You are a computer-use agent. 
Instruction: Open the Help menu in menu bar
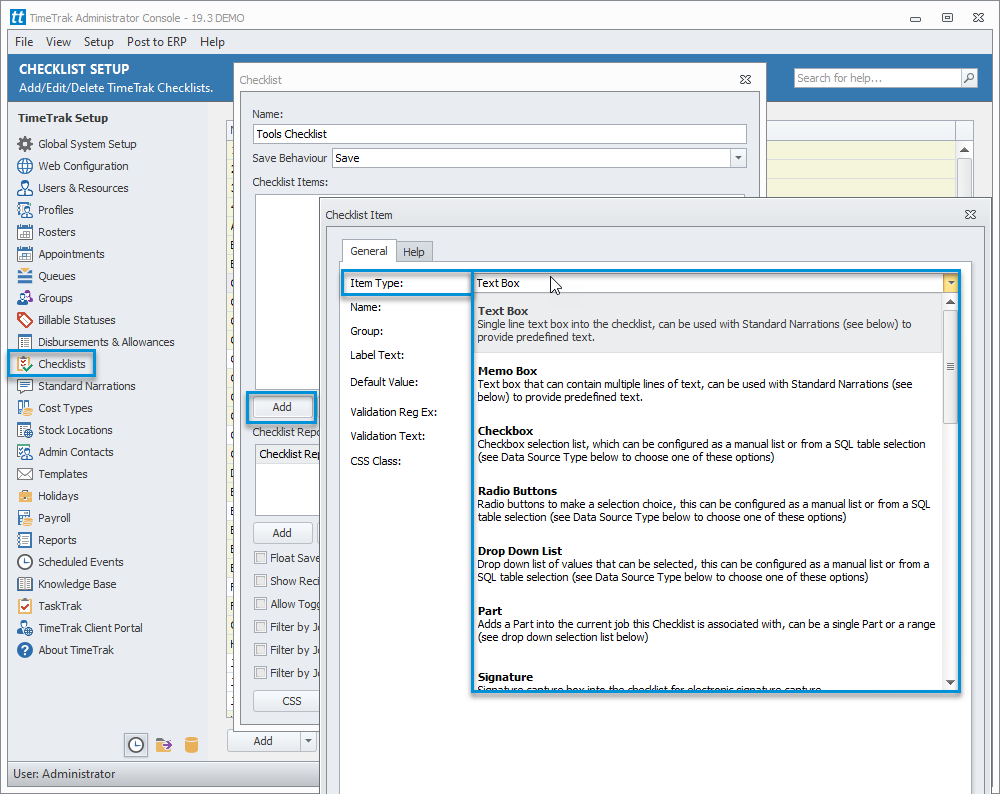pos(212,42)
